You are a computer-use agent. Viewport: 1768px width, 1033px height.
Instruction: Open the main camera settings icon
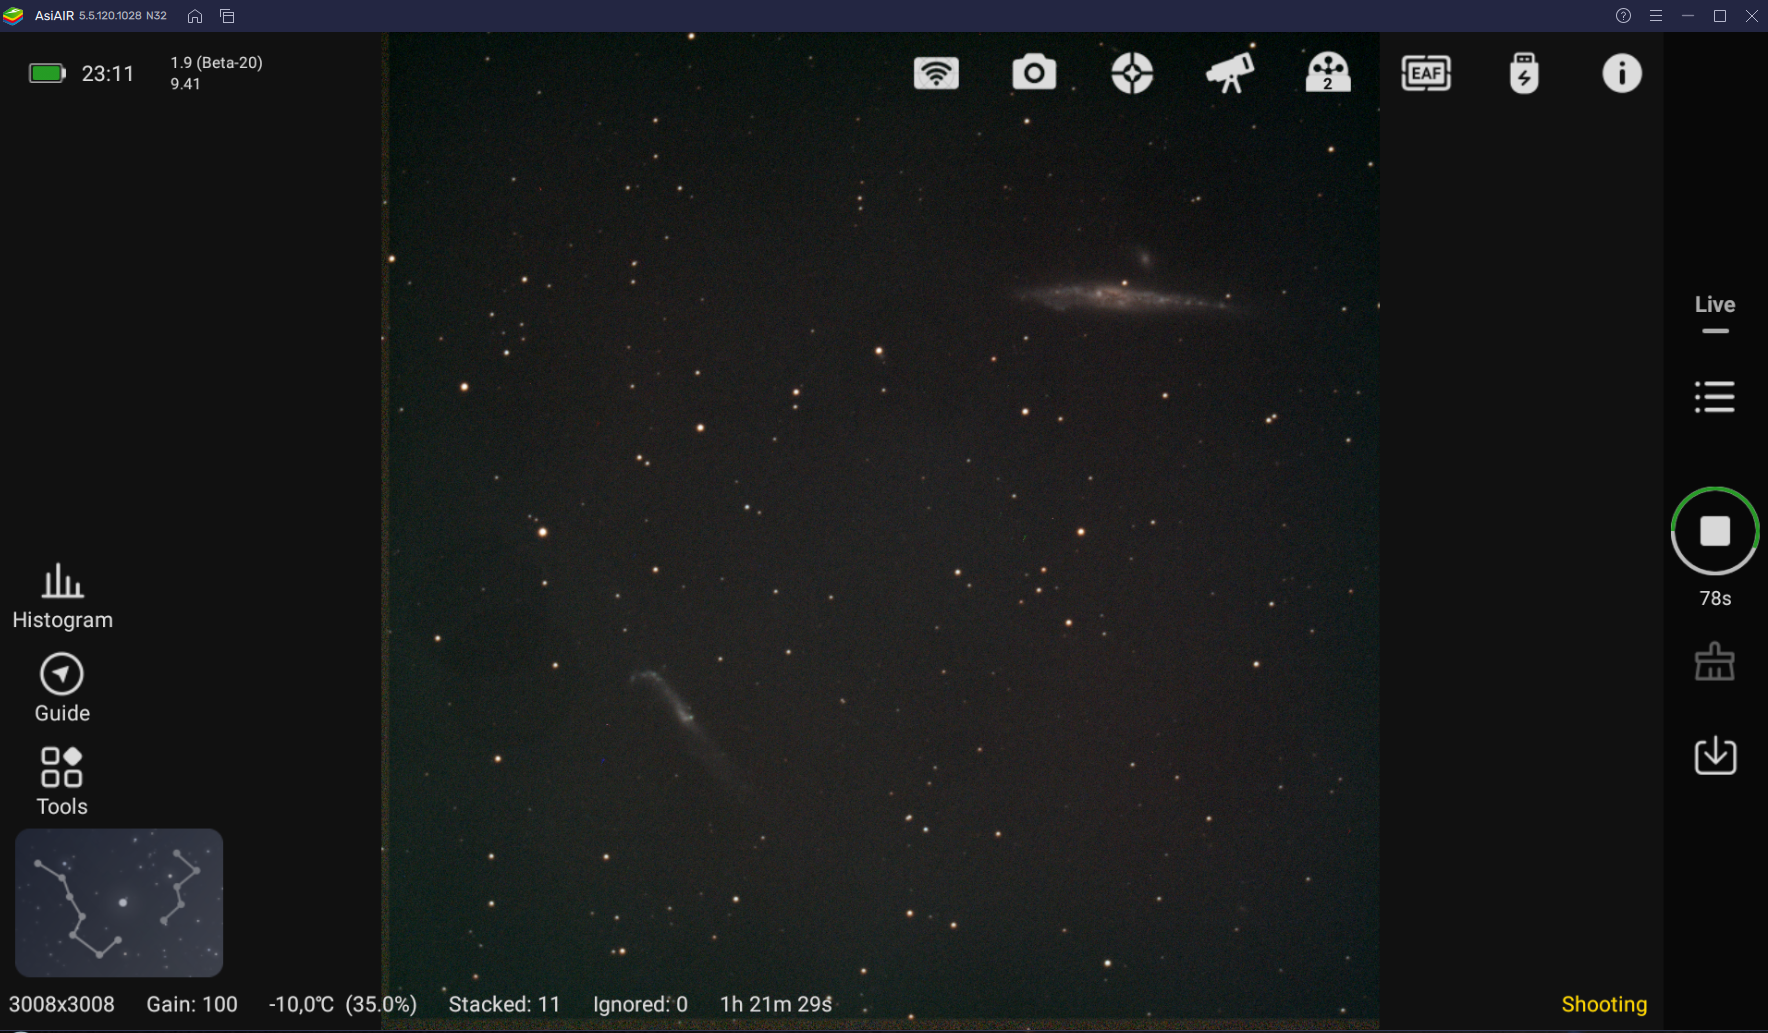1034,73
